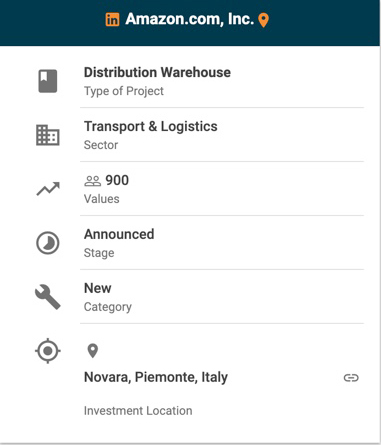Click the Investment Location label

[x=138, y=411]
